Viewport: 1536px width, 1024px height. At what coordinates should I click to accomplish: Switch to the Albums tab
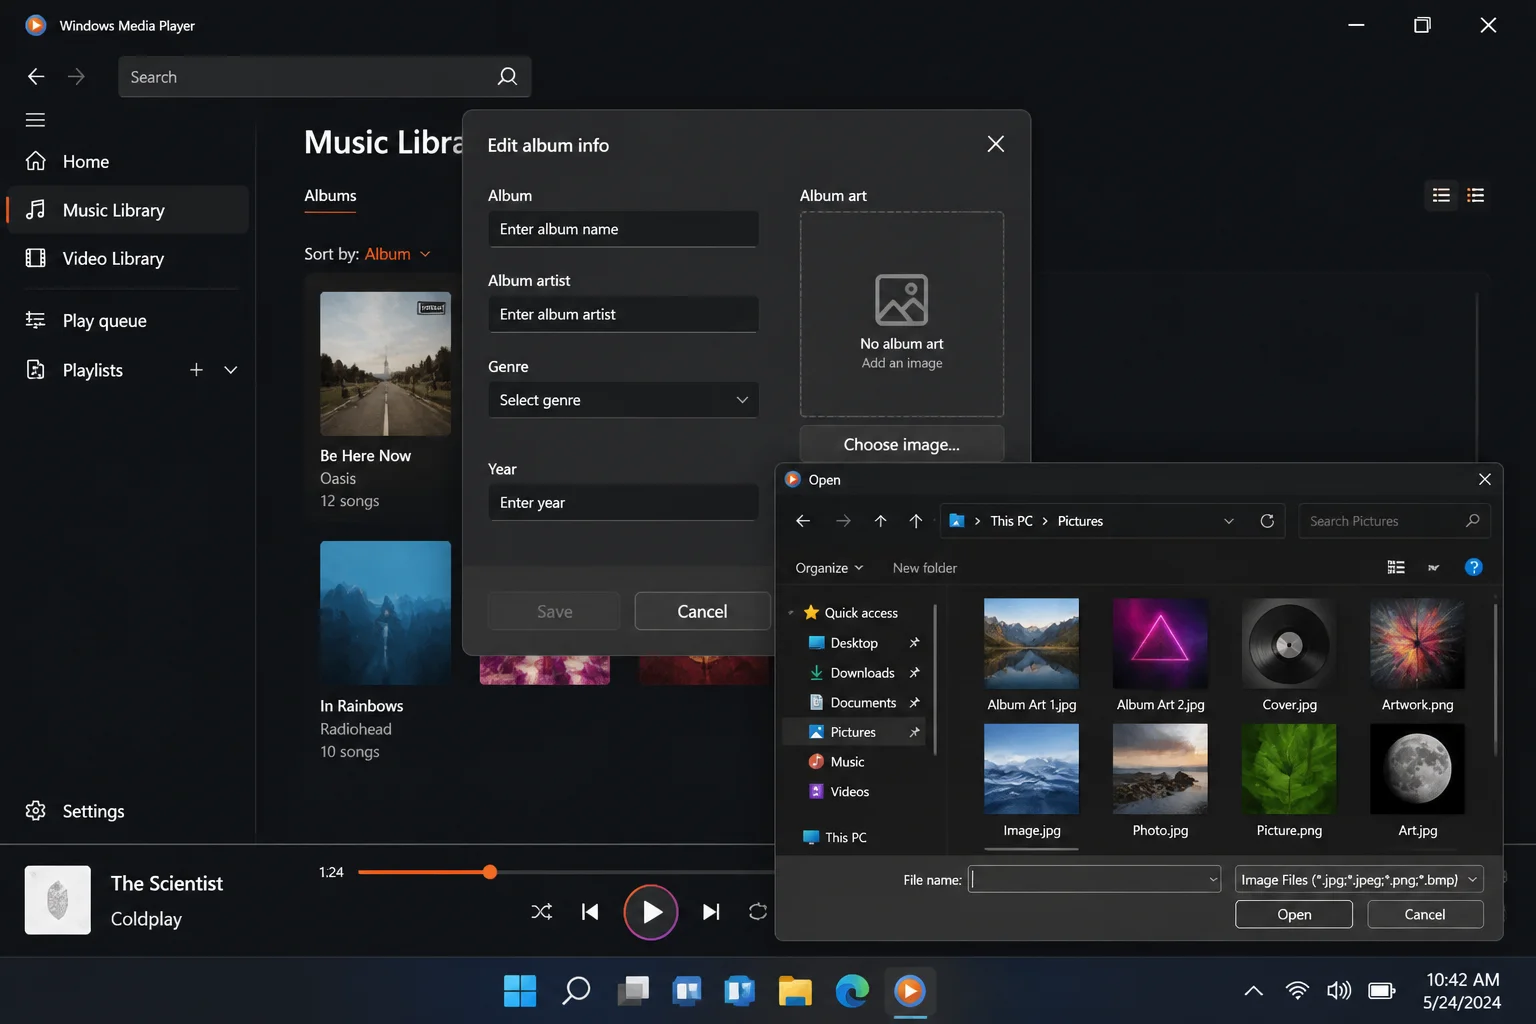330,196
